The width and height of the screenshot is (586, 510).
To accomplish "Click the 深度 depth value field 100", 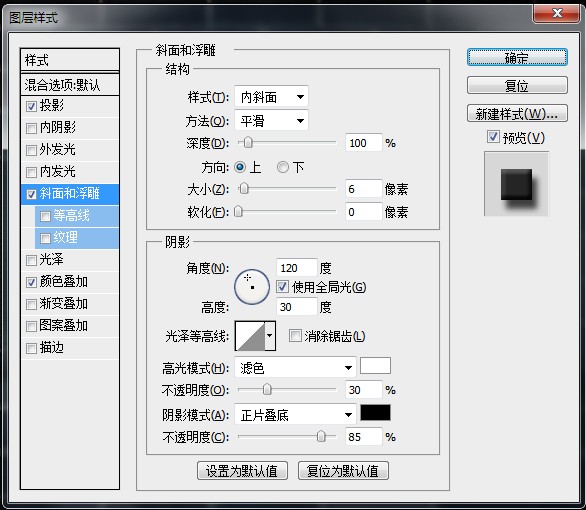I will [364, 143].
